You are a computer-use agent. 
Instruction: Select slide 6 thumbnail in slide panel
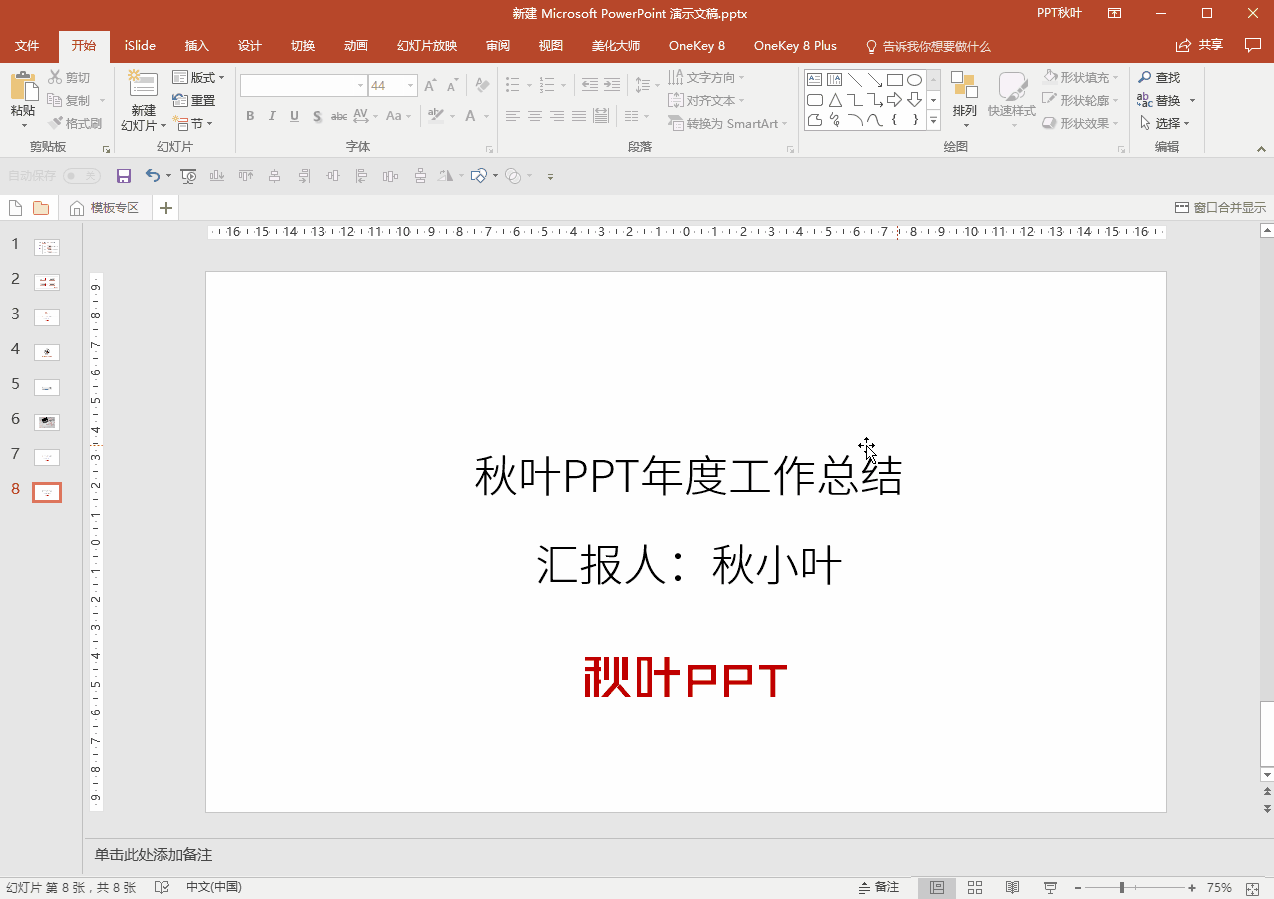[47, 422]
